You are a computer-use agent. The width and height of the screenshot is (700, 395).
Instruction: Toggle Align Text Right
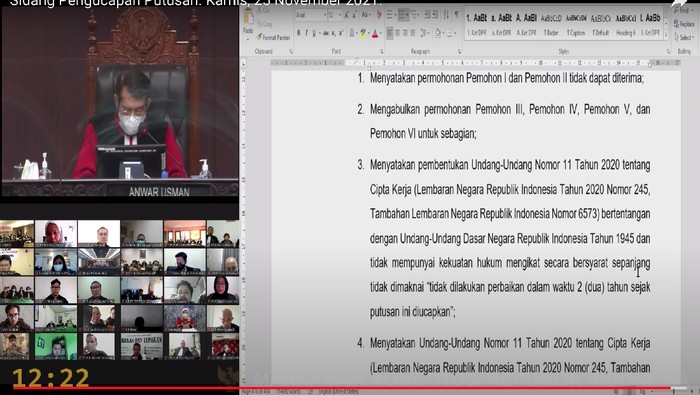[405, 33]
